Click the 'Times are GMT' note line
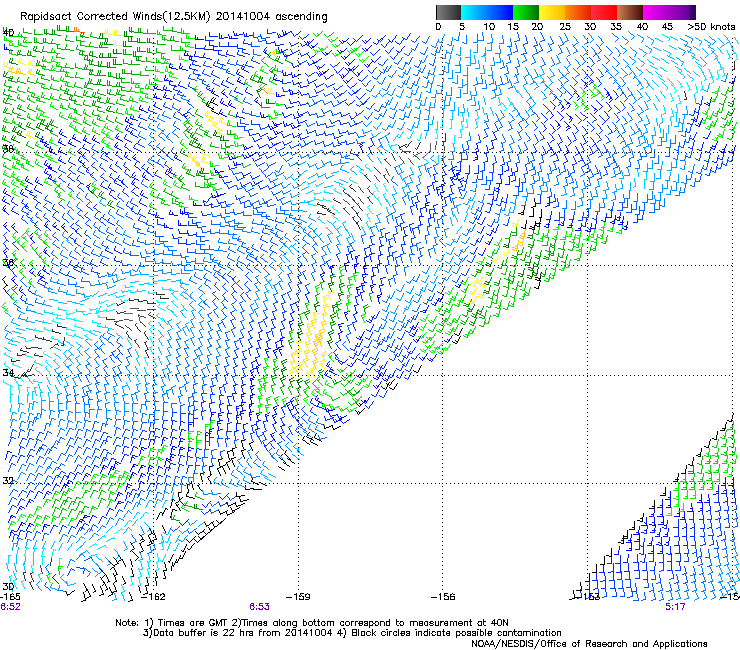This screenshot has width=740, height=650. click(312, 623)
